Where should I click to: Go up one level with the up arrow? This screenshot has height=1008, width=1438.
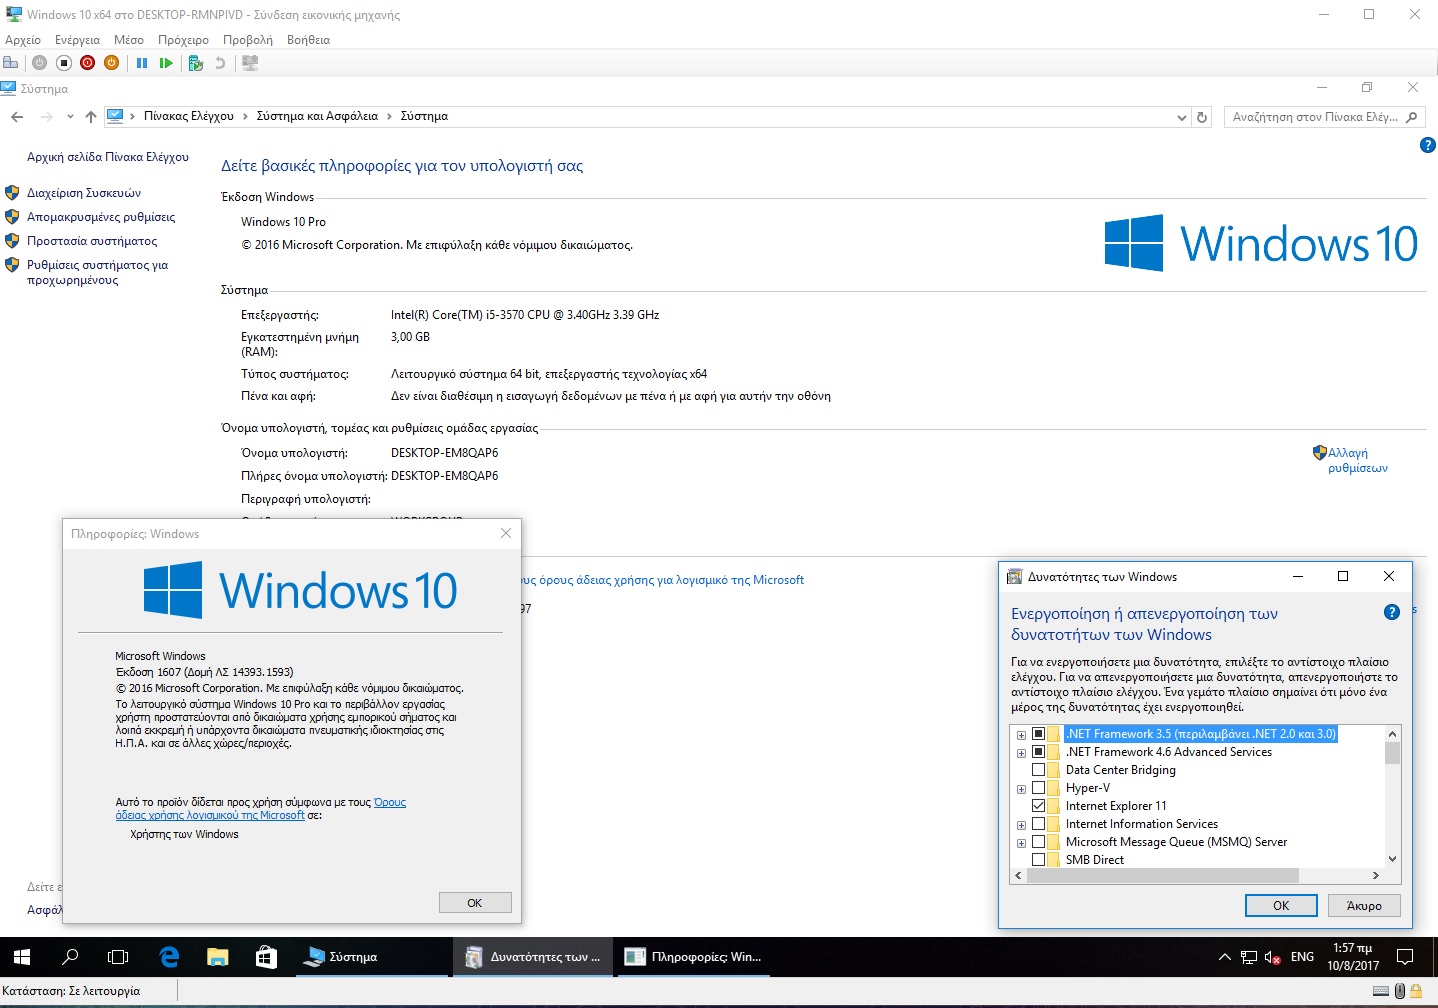pyautogui.click(x=91, y=117)
